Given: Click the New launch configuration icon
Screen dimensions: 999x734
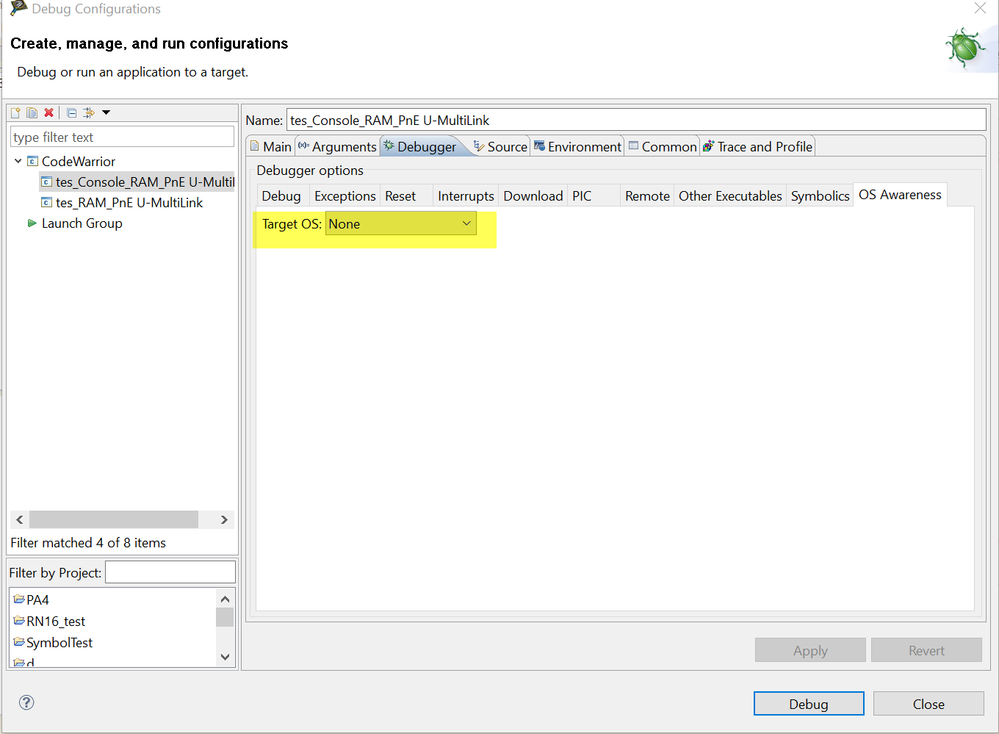Looking at the screenshot, I should [x=16, y=113].
